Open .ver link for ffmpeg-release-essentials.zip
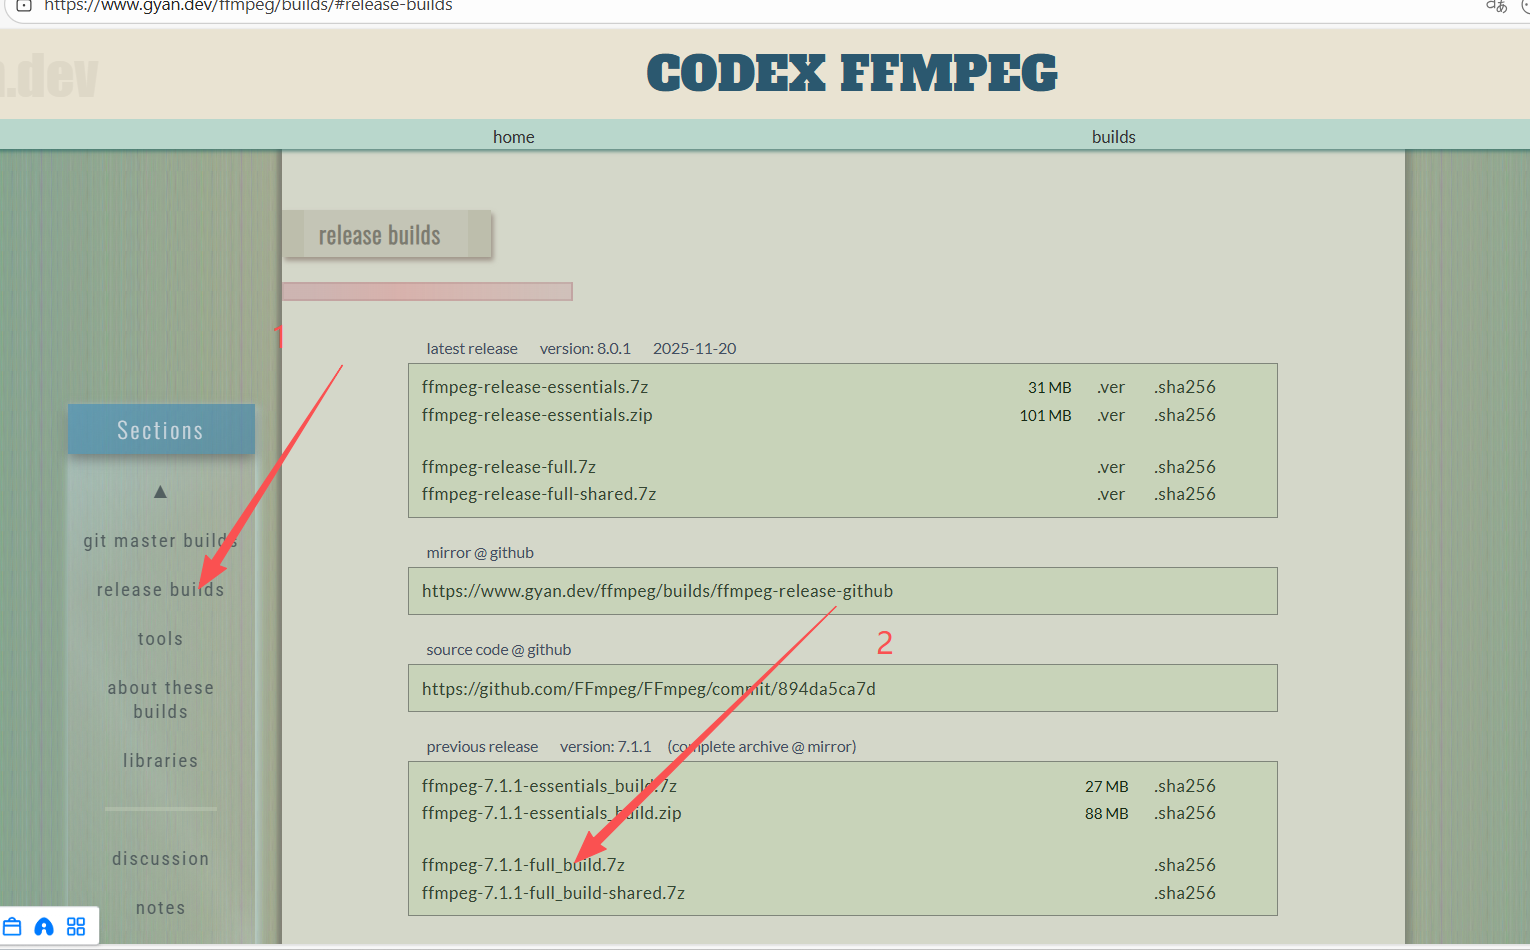Viewport: 1530px width, 950px height. coord(1111,415)
